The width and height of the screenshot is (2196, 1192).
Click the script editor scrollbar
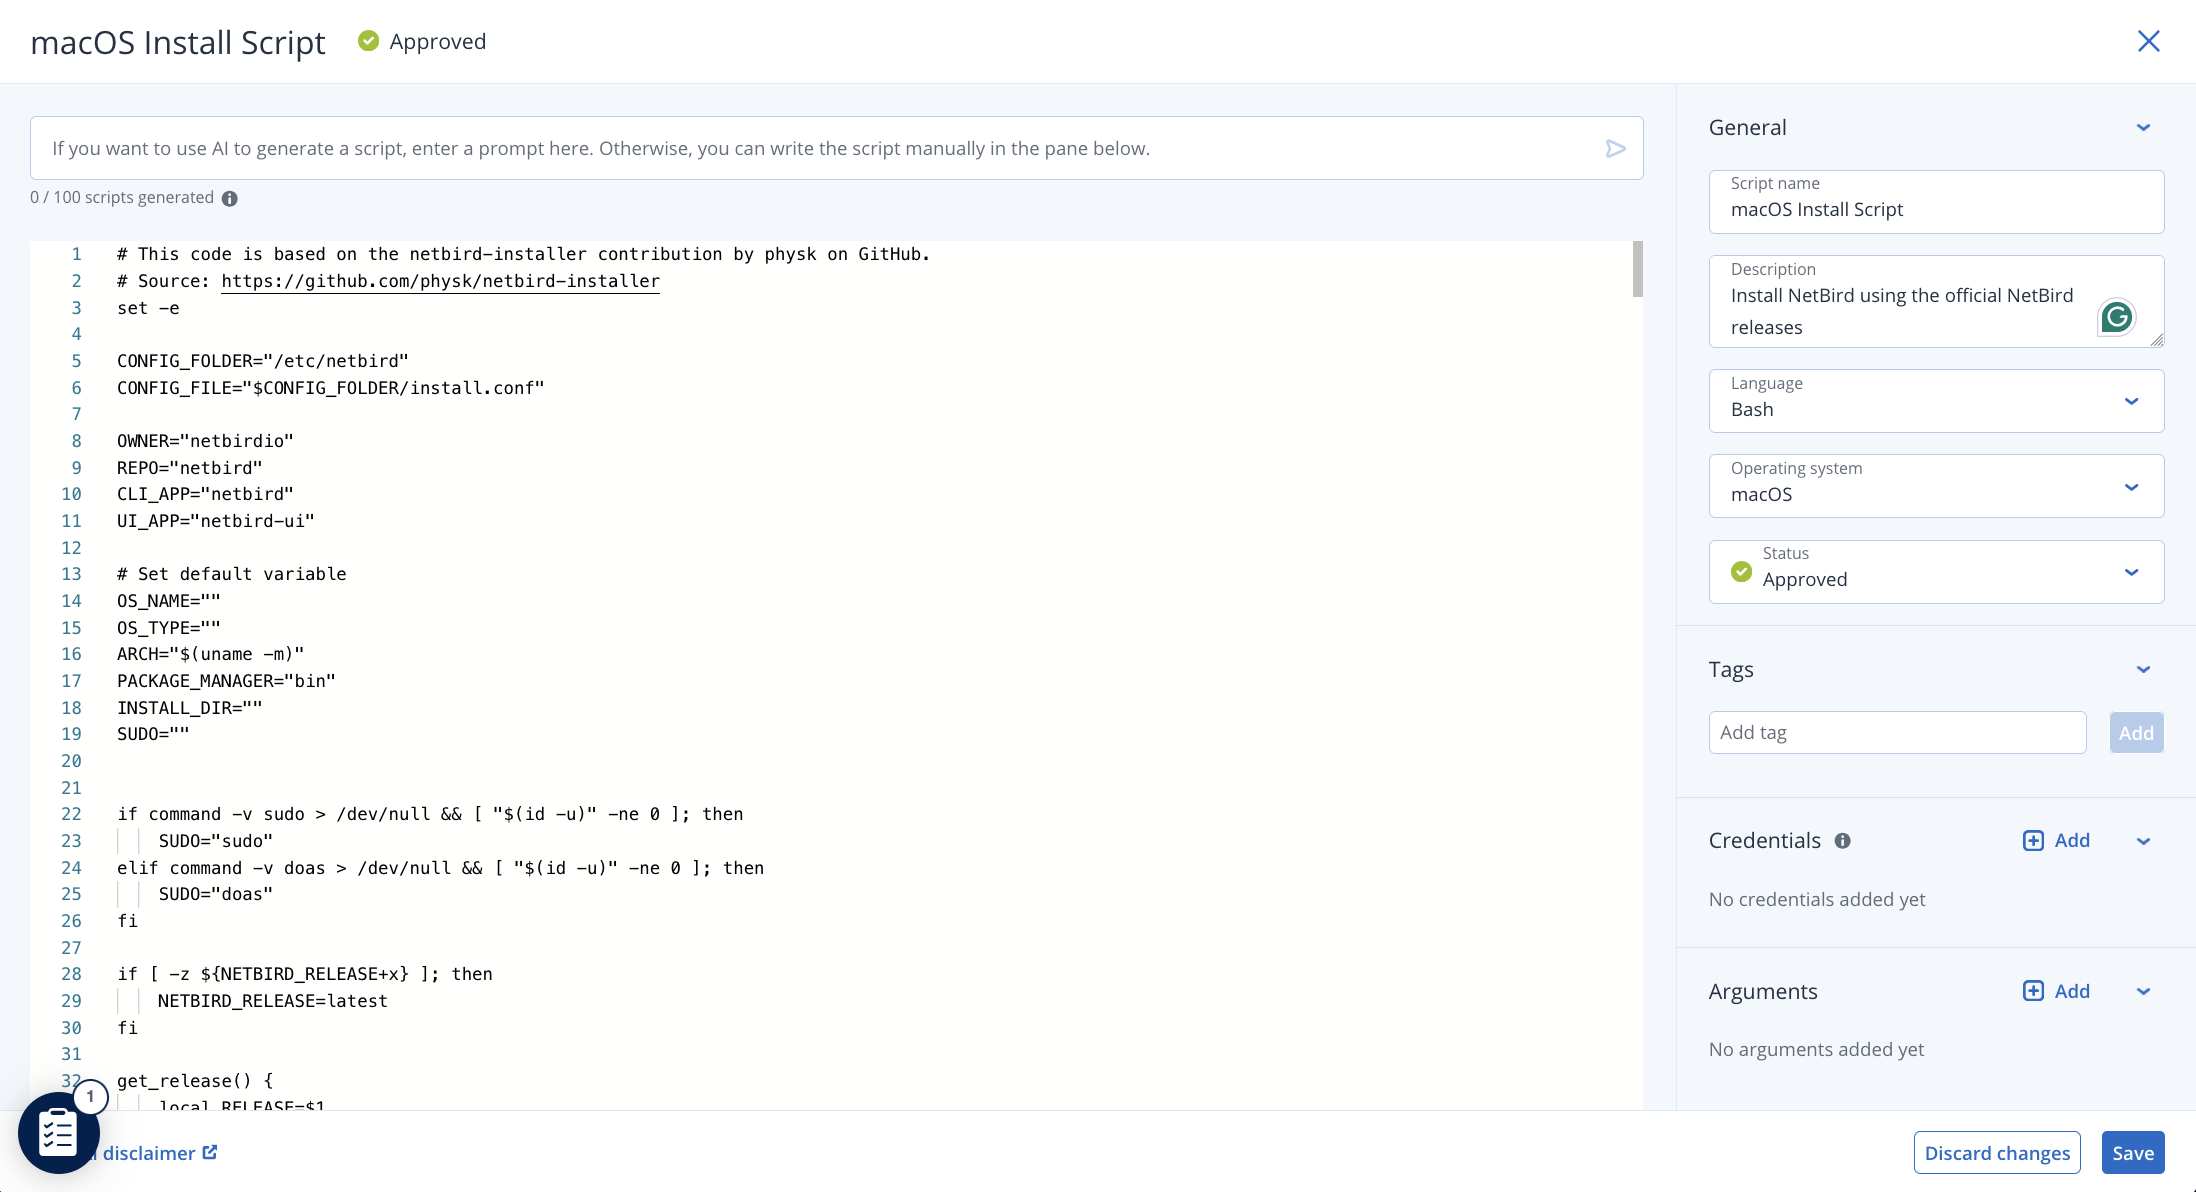(1637, 270)
